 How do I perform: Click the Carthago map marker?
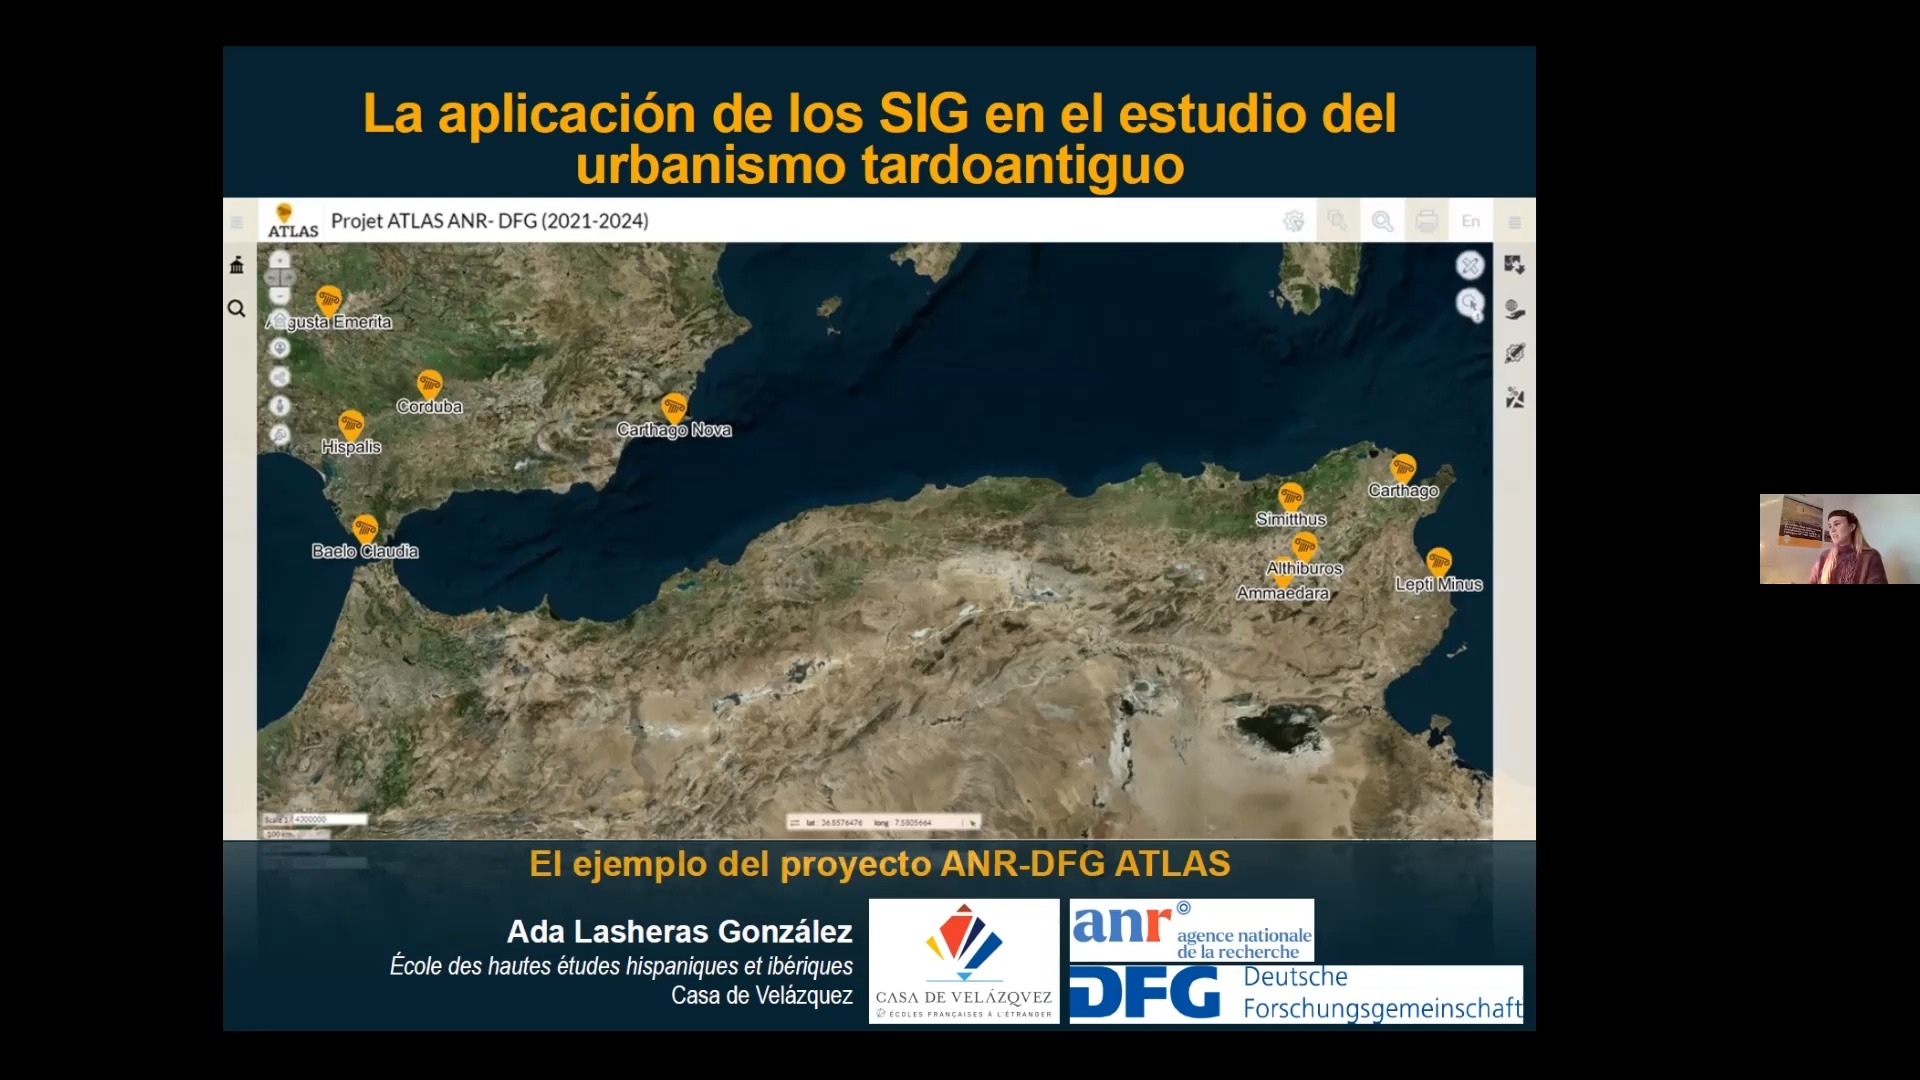click(x=1403, y=468)
